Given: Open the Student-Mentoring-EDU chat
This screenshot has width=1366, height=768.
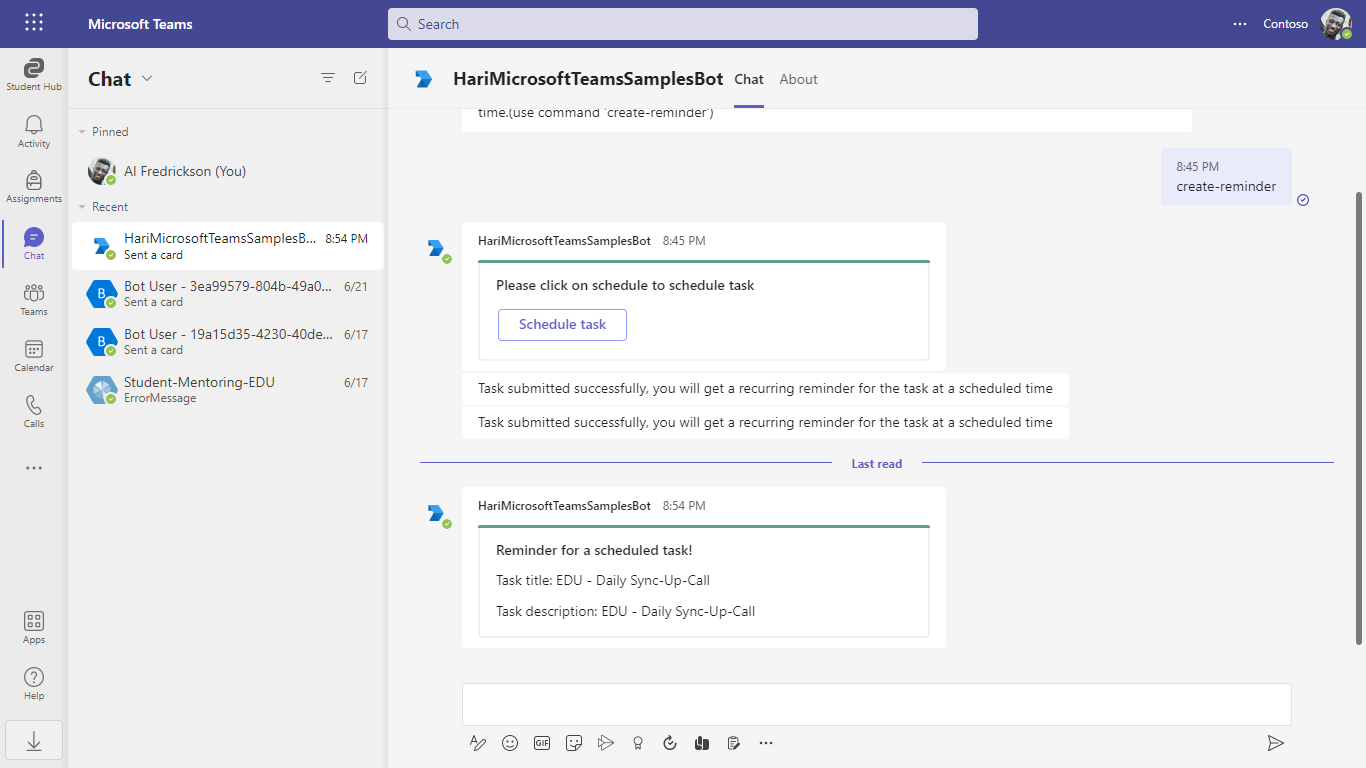Looking at the screenshot, I should point(227,390).
